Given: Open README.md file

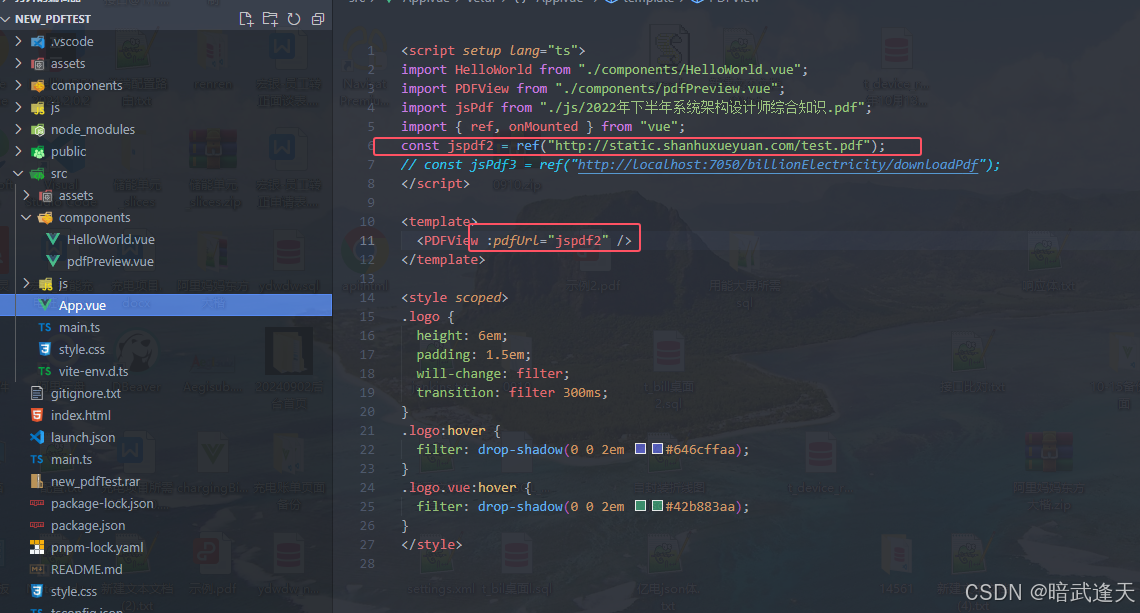Looking at the screenshot, I should point(87,569).
